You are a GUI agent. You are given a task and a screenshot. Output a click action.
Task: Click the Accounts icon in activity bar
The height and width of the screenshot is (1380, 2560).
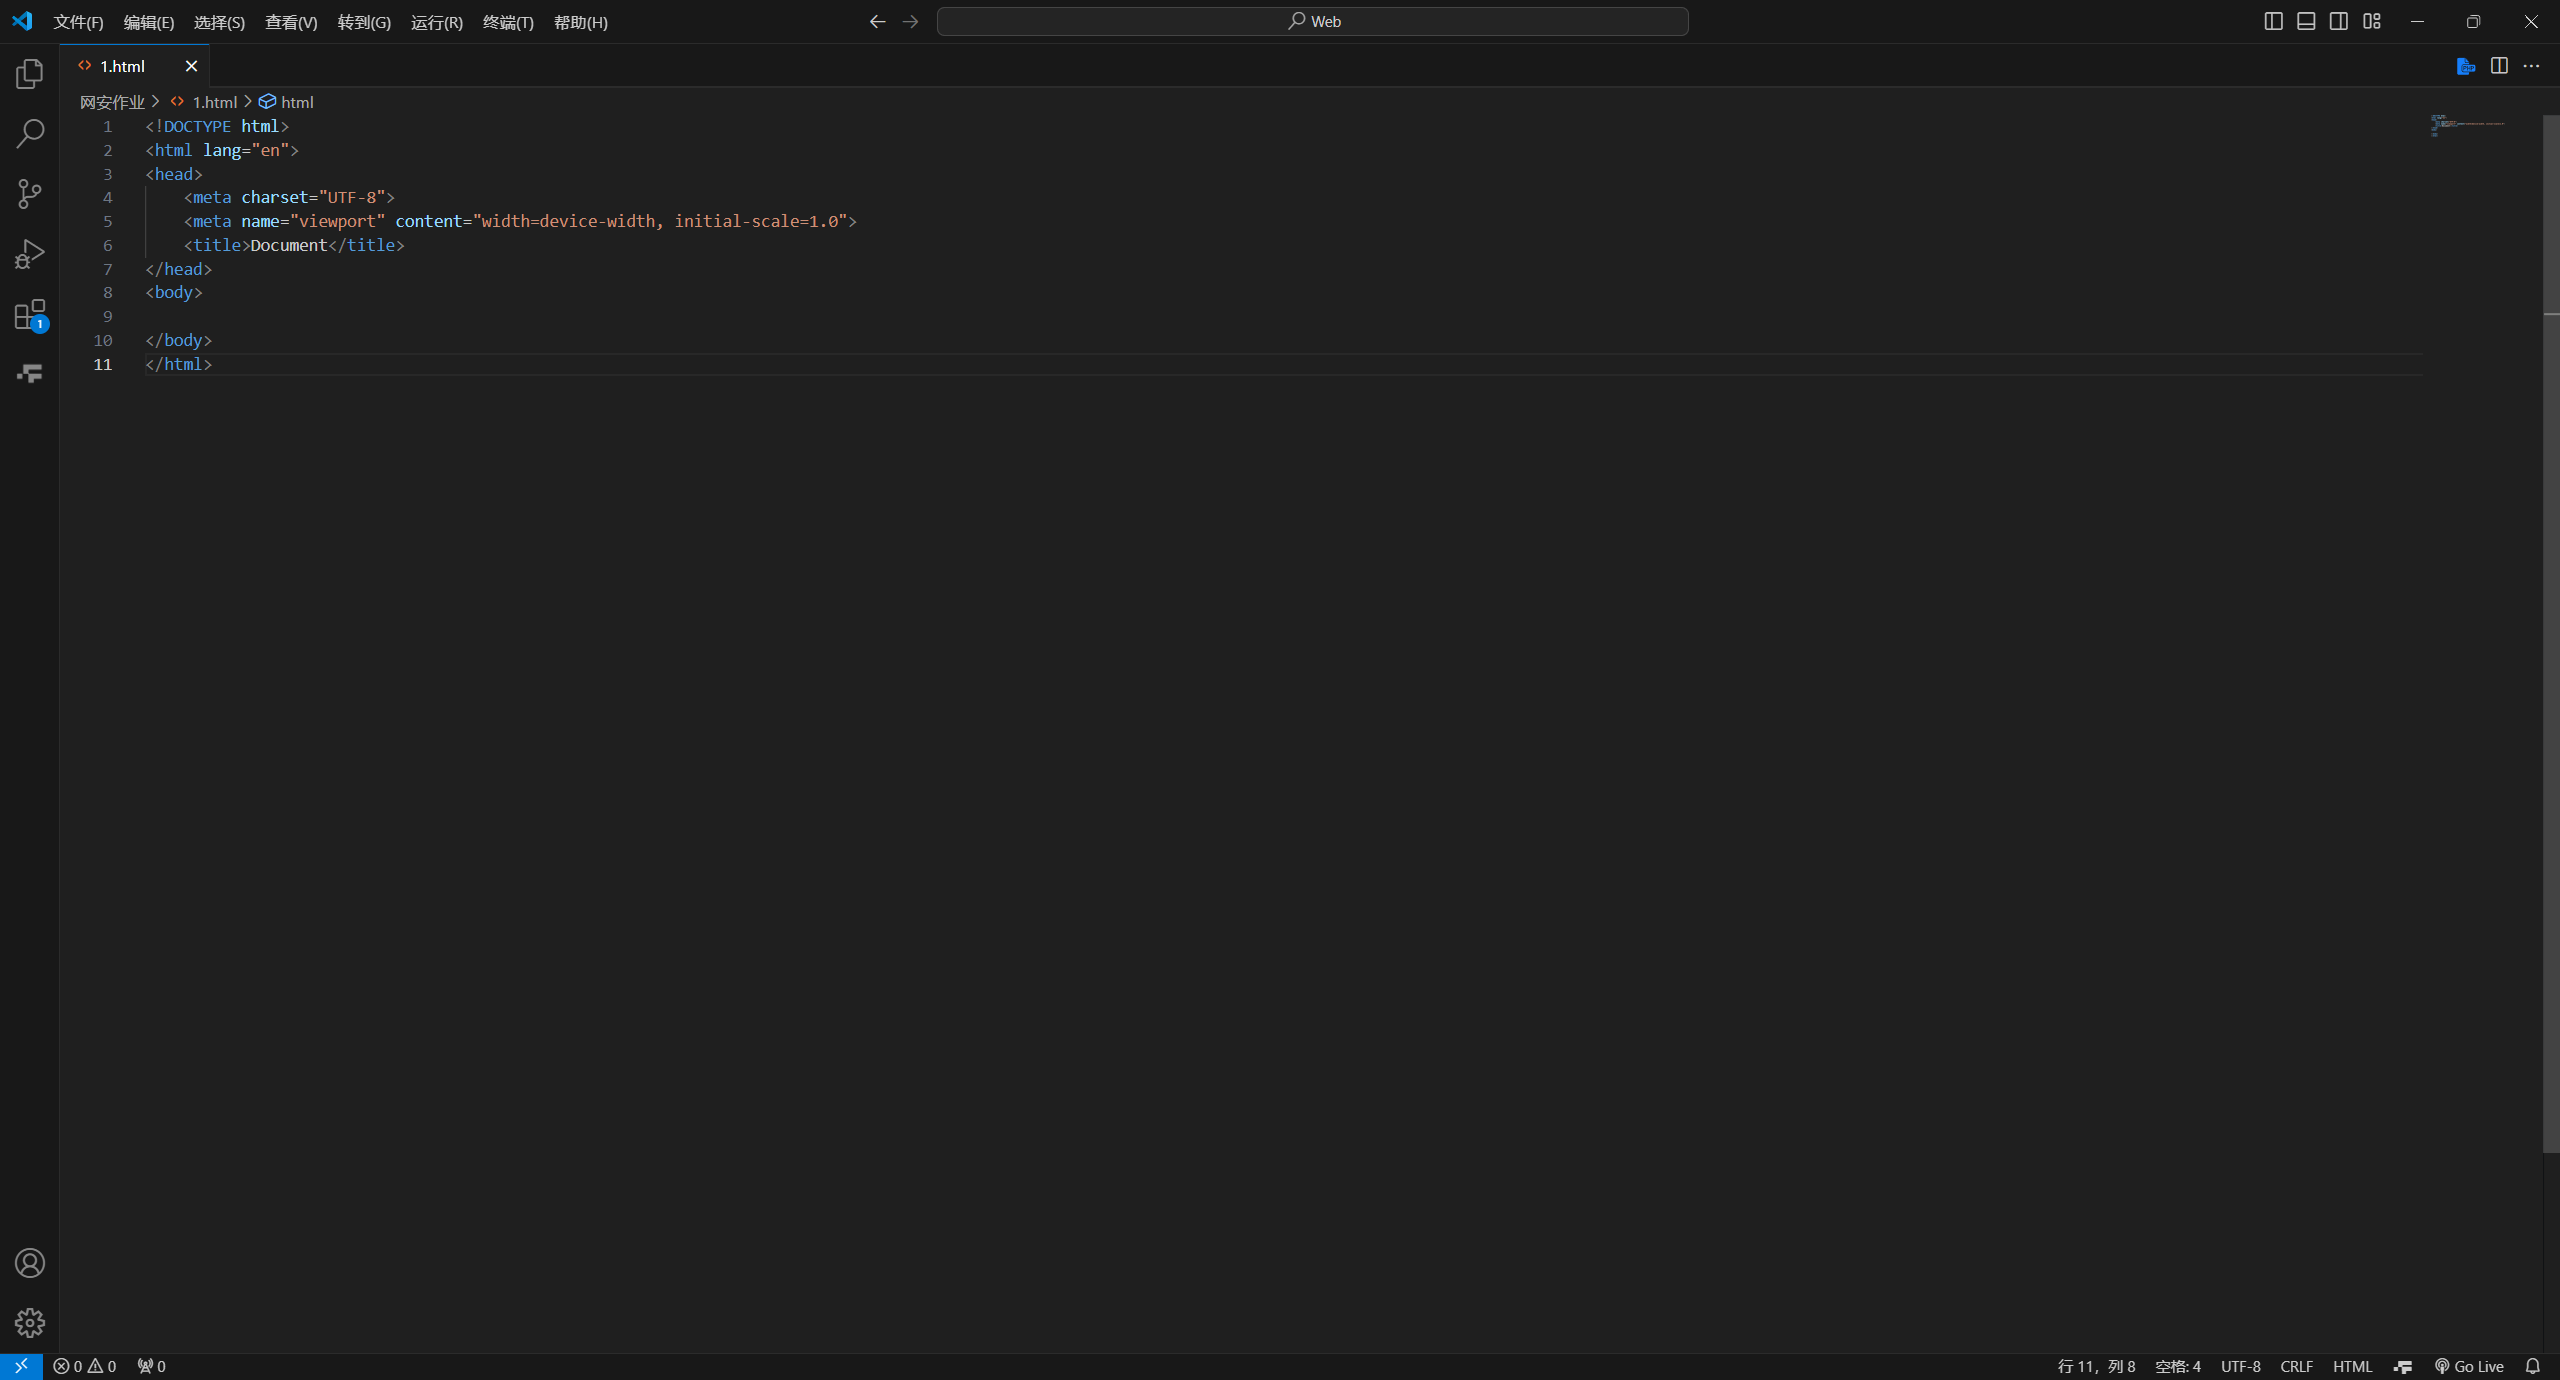click(30, 1263)
